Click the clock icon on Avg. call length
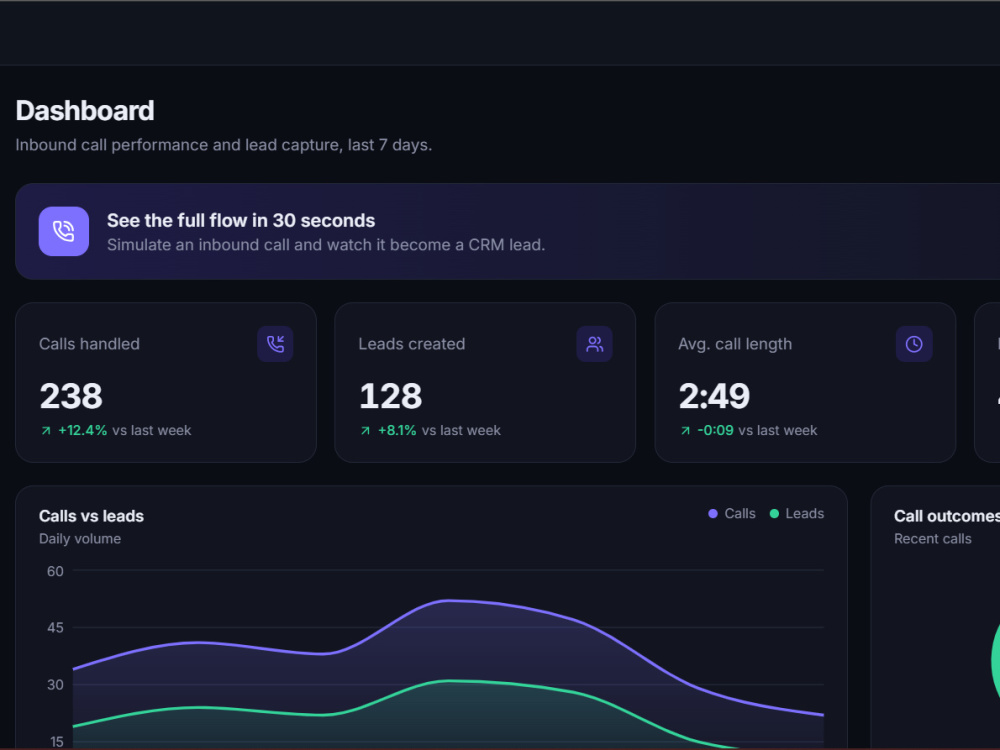This screenshot has height=750, width=1000. click(x=914, y=344)
